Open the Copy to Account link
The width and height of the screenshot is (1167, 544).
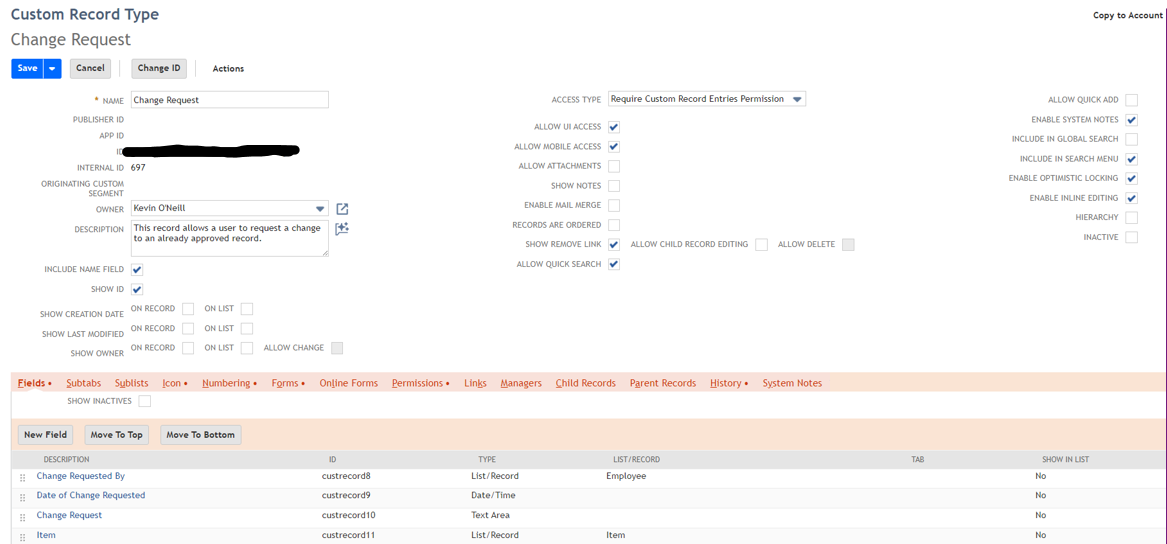click(x=1127, y=16)
